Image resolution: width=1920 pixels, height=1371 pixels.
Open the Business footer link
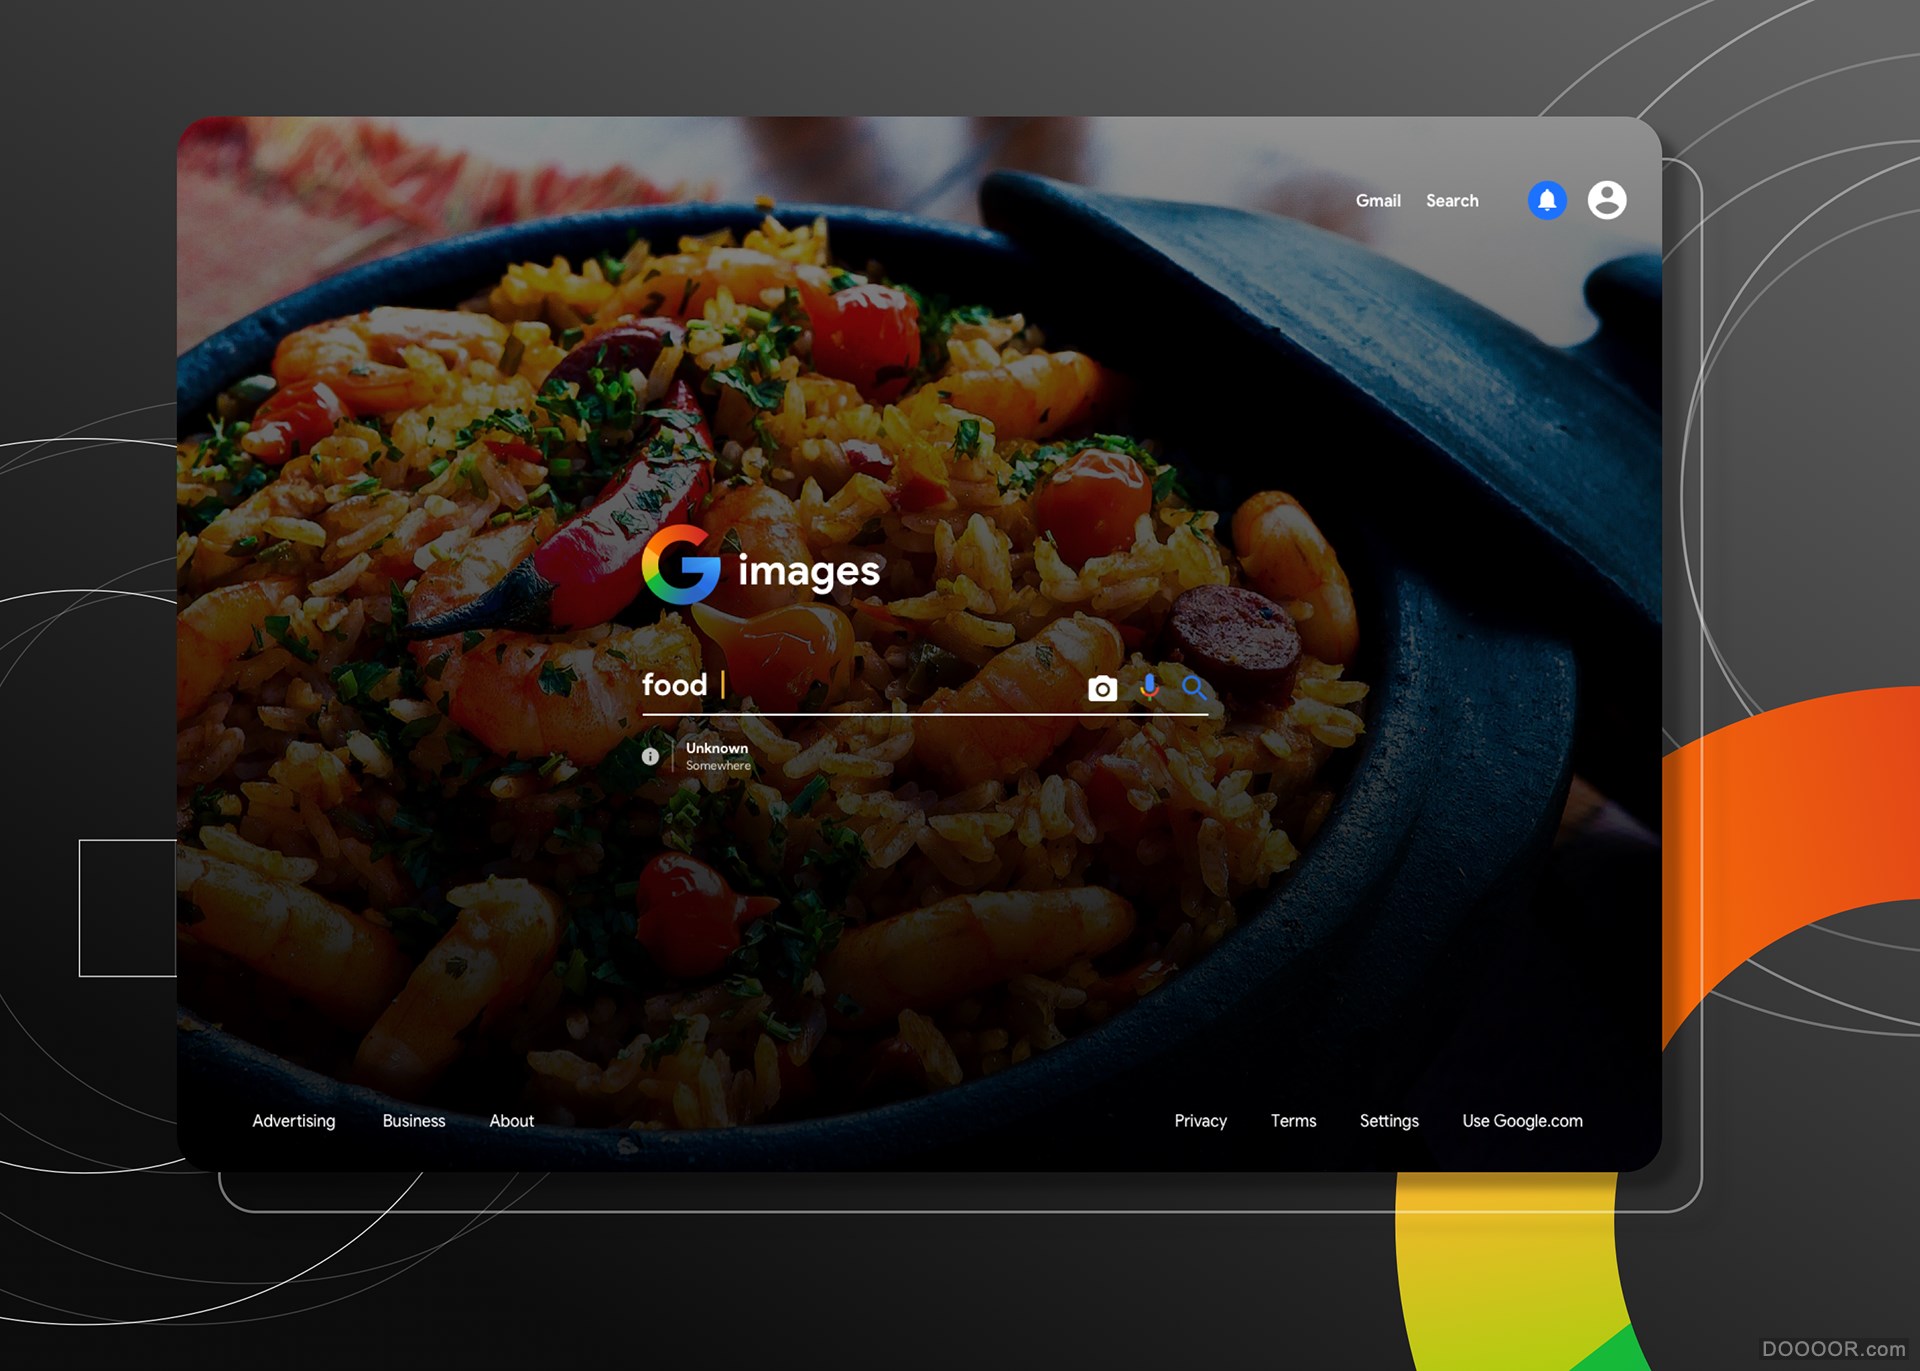click(414, 1121)
